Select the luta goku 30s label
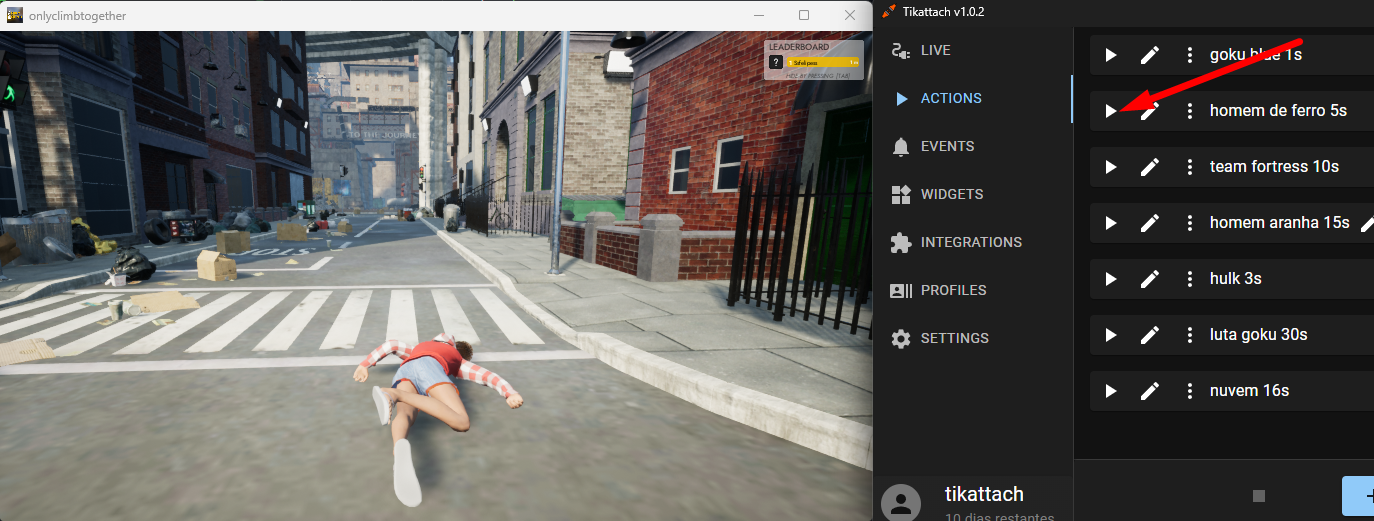The image size is (1374, 521). click(1259, 335)
